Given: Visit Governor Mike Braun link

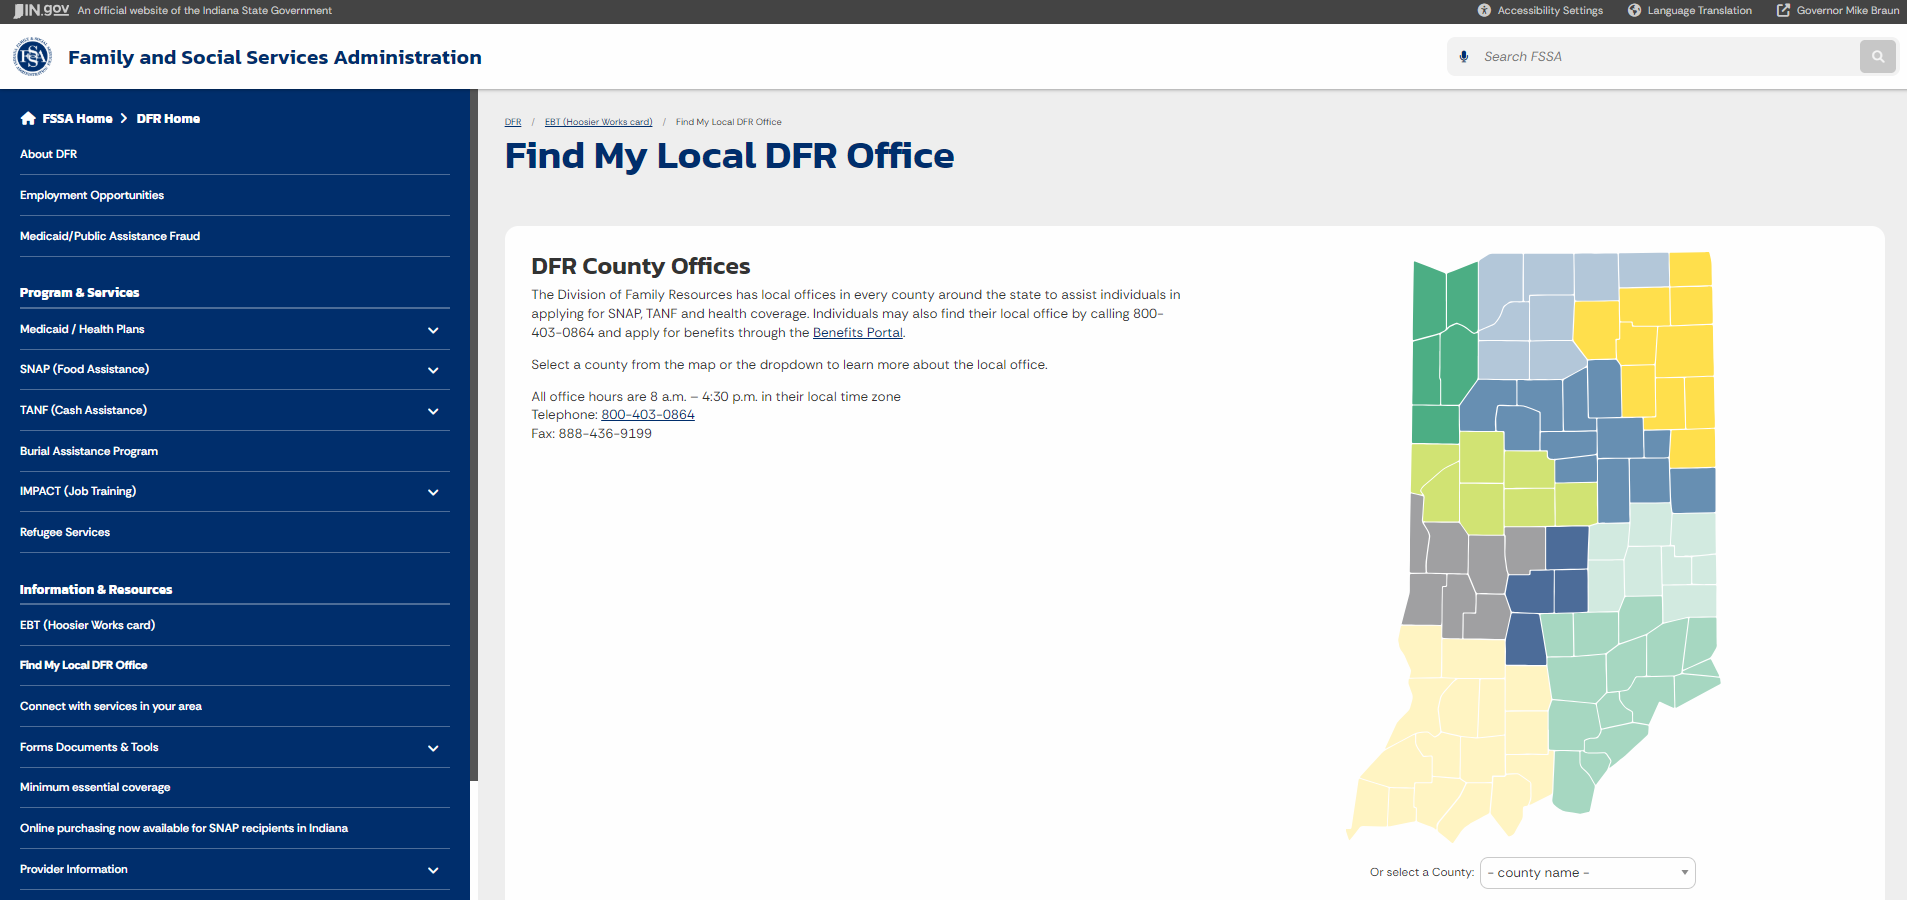Looking at the screenshot, I should [x=1838, y=10].
